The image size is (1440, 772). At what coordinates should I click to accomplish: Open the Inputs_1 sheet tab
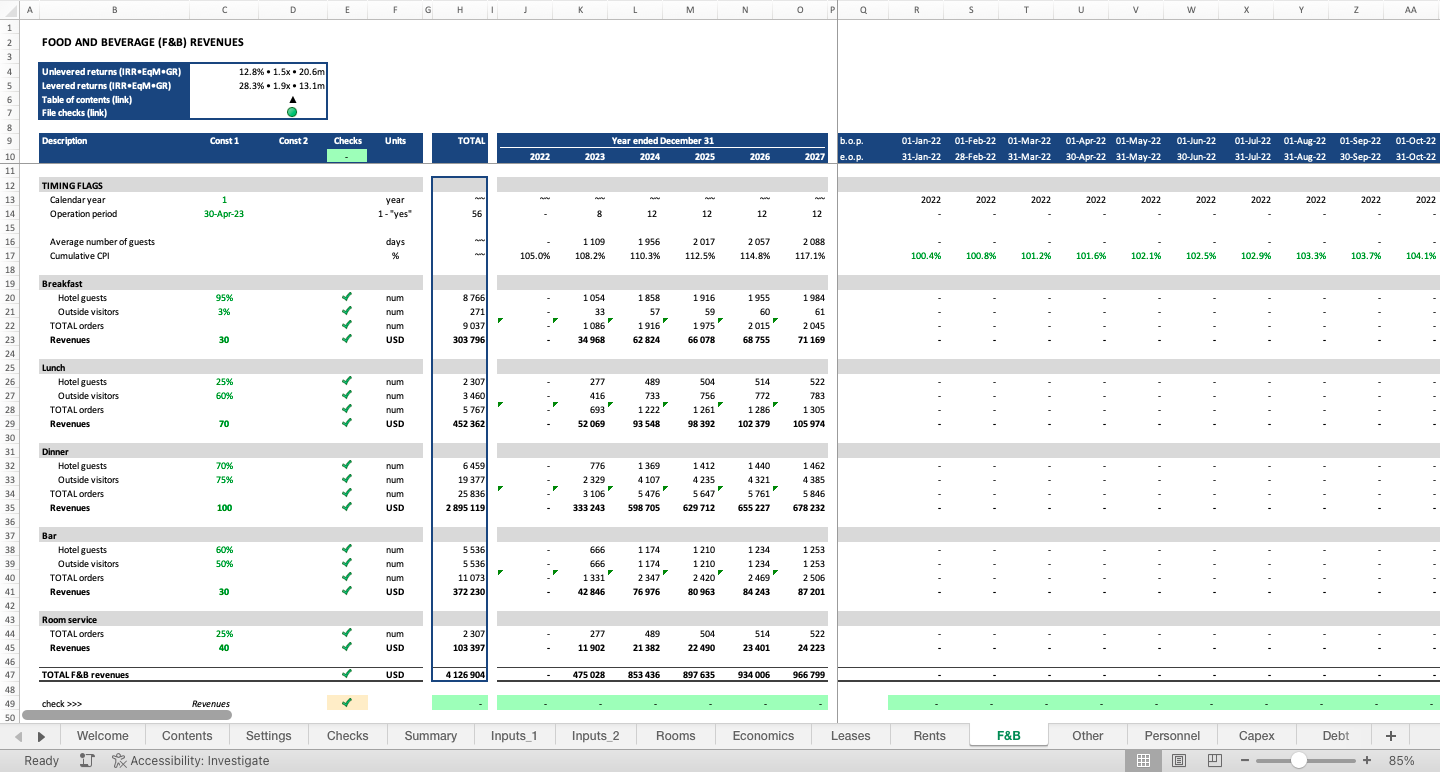[514, 736]
